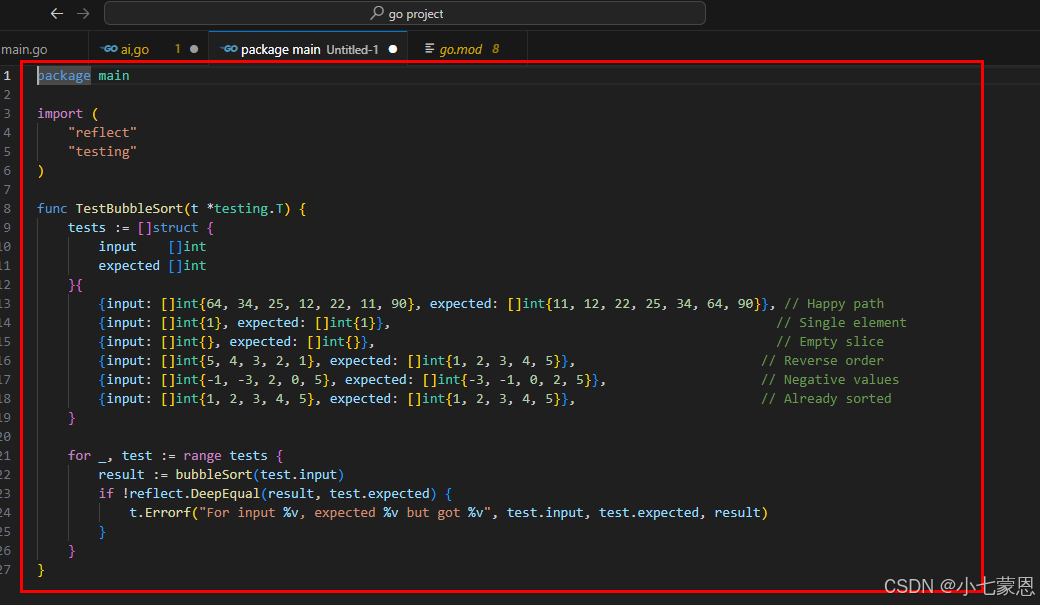The width and height of the screenshot is (1040, 605).
Task: Click the Go icon on Untitled-1 tab
Action: point(229,49)
